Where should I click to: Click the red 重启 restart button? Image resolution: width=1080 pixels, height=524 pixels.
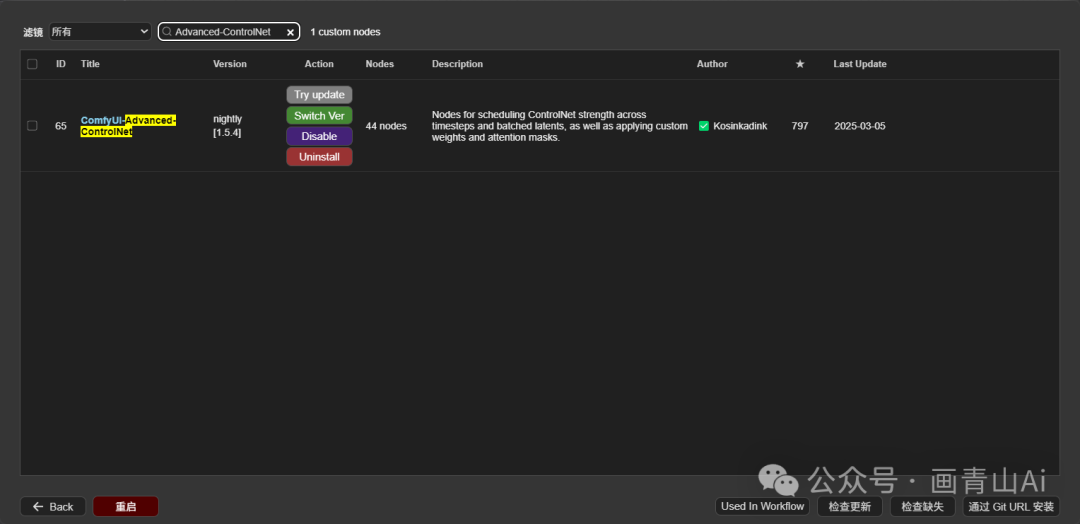(x=126, y=507)
